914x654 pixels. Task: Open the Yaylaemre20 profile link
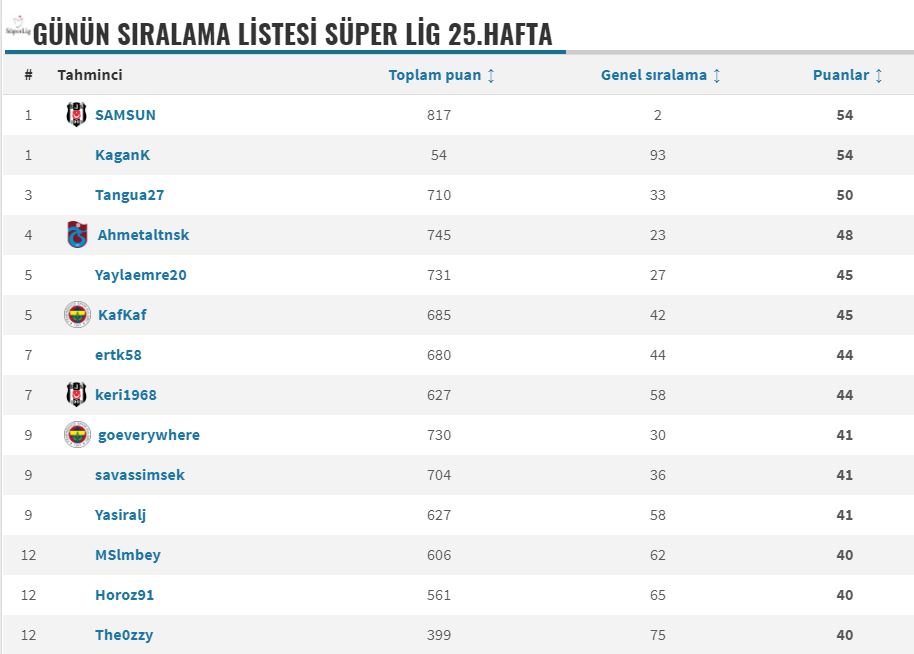point(140,275)
